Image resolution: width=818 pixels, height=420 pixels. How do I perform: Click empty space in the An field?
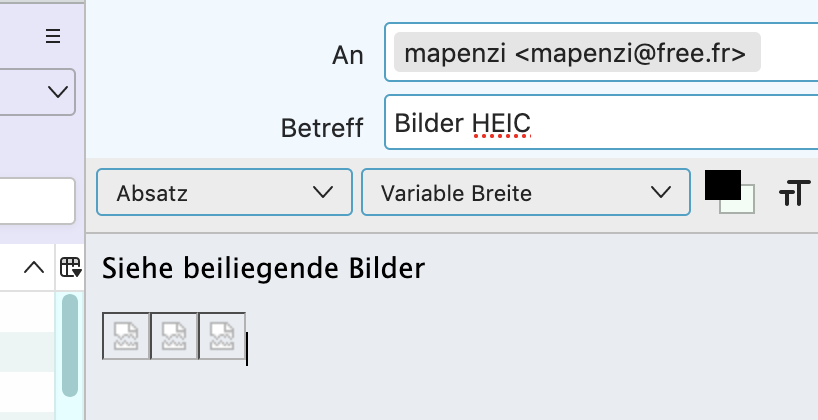click(790, 54)
